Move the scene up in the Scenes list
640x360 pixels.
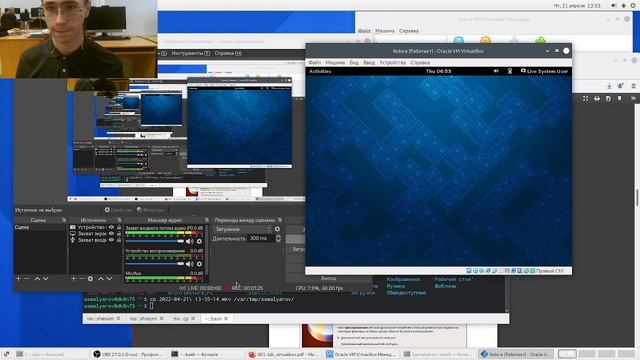37,278
